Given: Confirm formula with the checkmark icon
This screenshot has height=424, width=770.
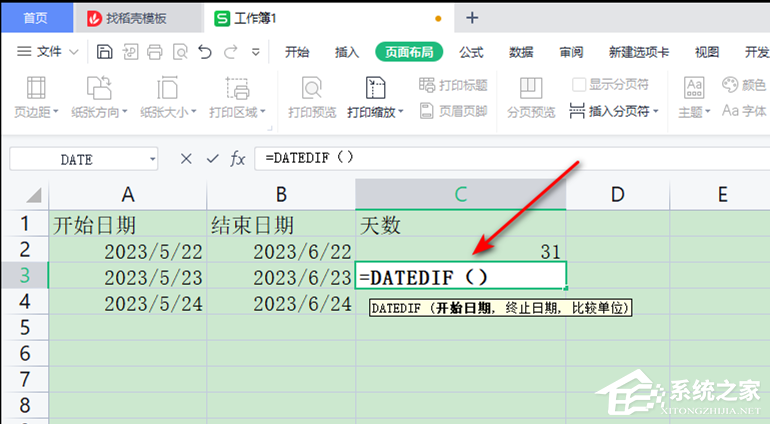Looking at the screenshot, I should tap(212, 159).
